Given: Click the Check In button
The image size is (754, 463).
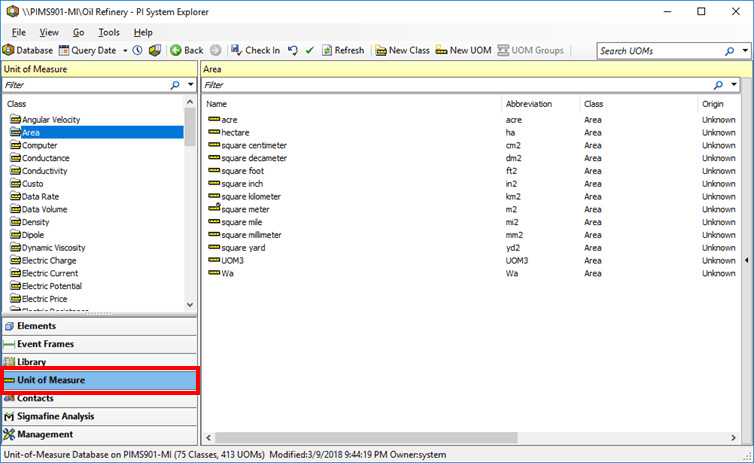Looking at the screenshot, I should (x=255, y=50).
